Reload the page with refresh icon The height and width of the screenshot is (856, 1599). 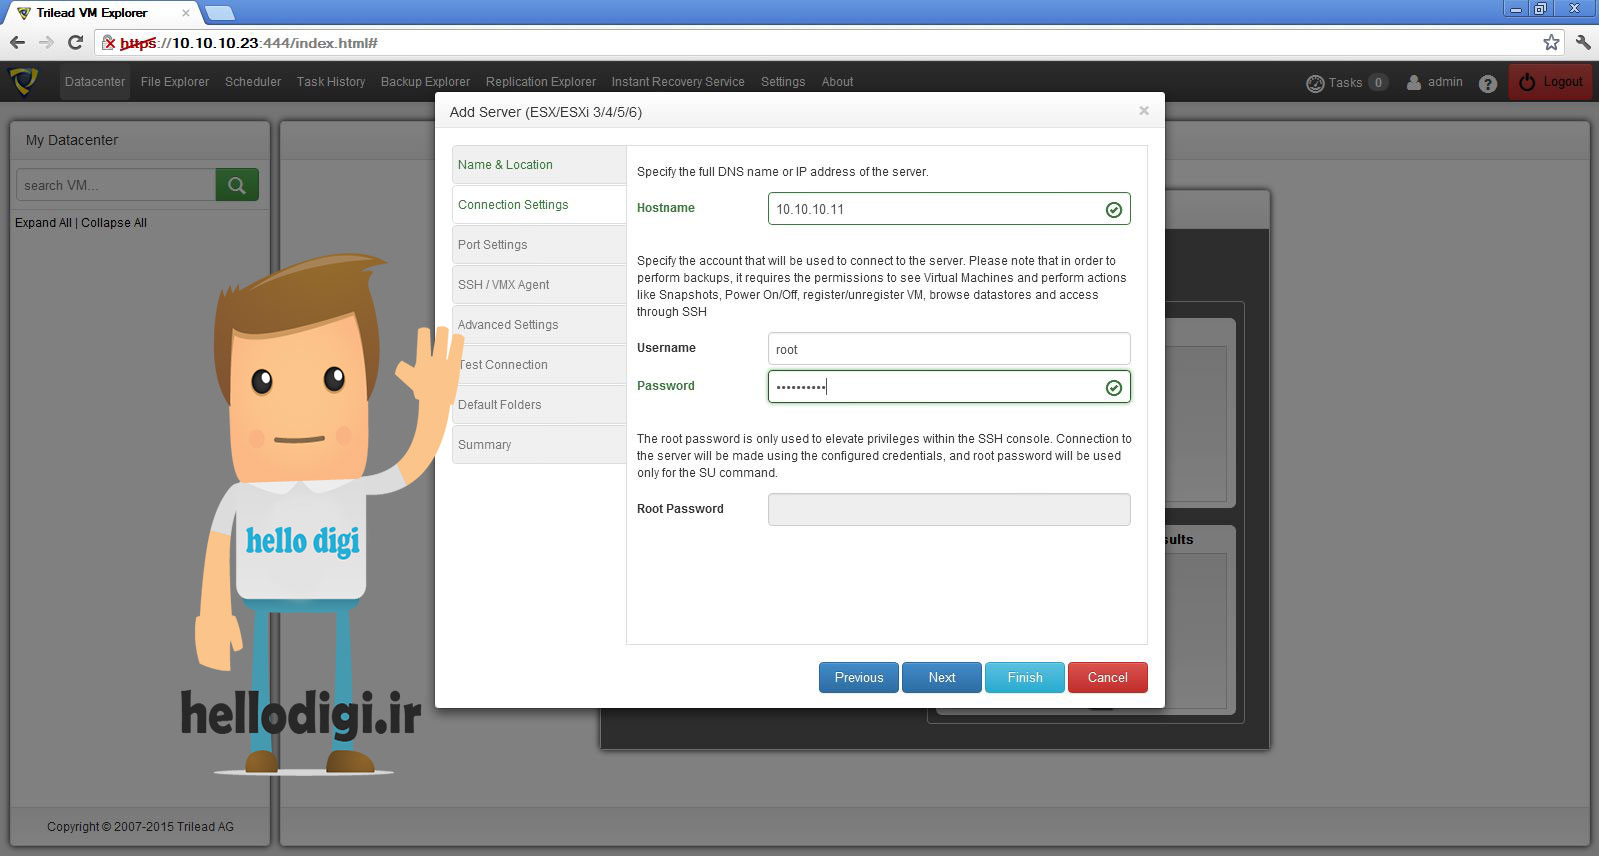75,43
